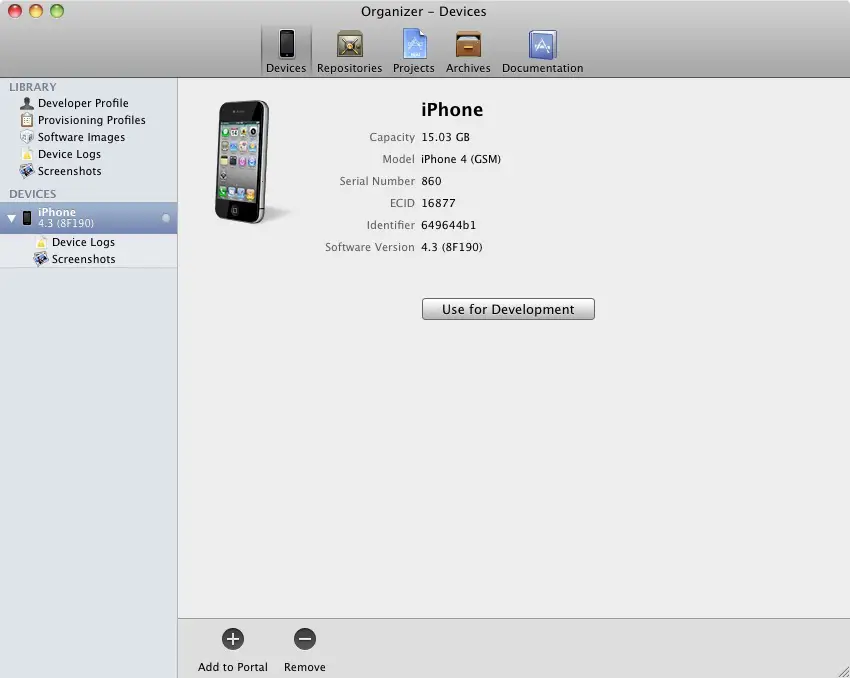
Task: Click the plus icon to add to portal
Action: (232, 639)
